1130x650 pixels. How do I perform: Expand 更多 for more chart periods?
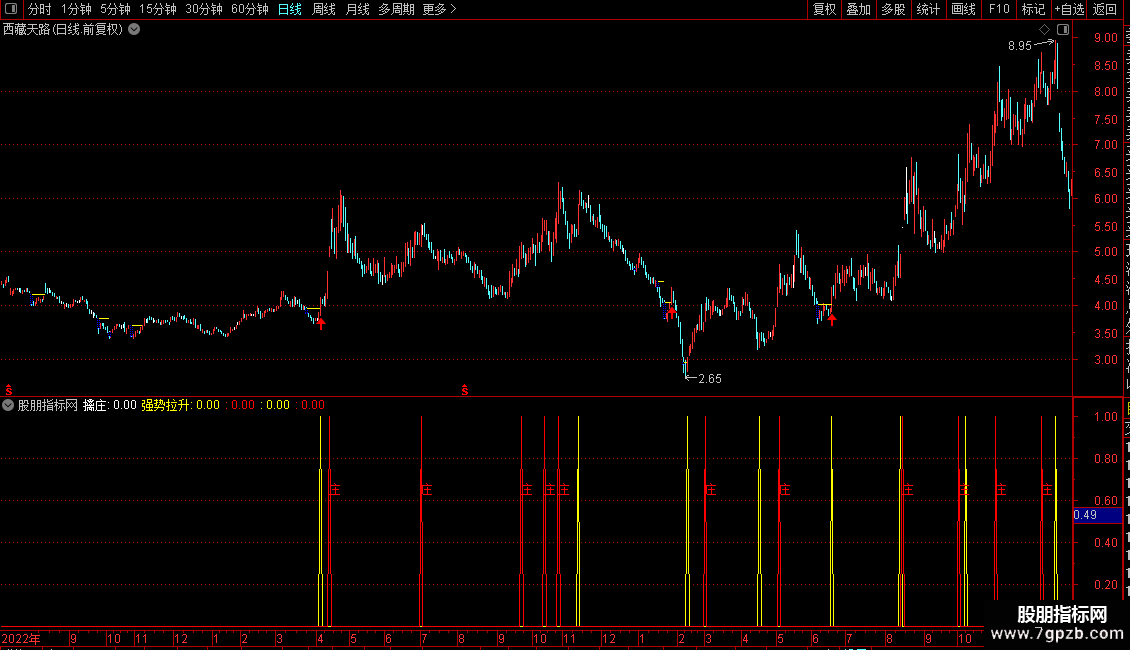[x=440, y=9]
